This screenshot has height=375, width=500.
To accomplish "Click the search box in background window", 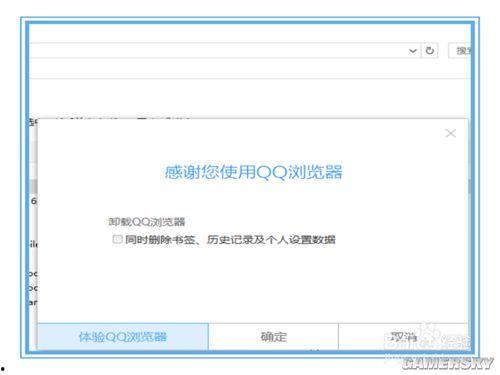I will point(460,51).
